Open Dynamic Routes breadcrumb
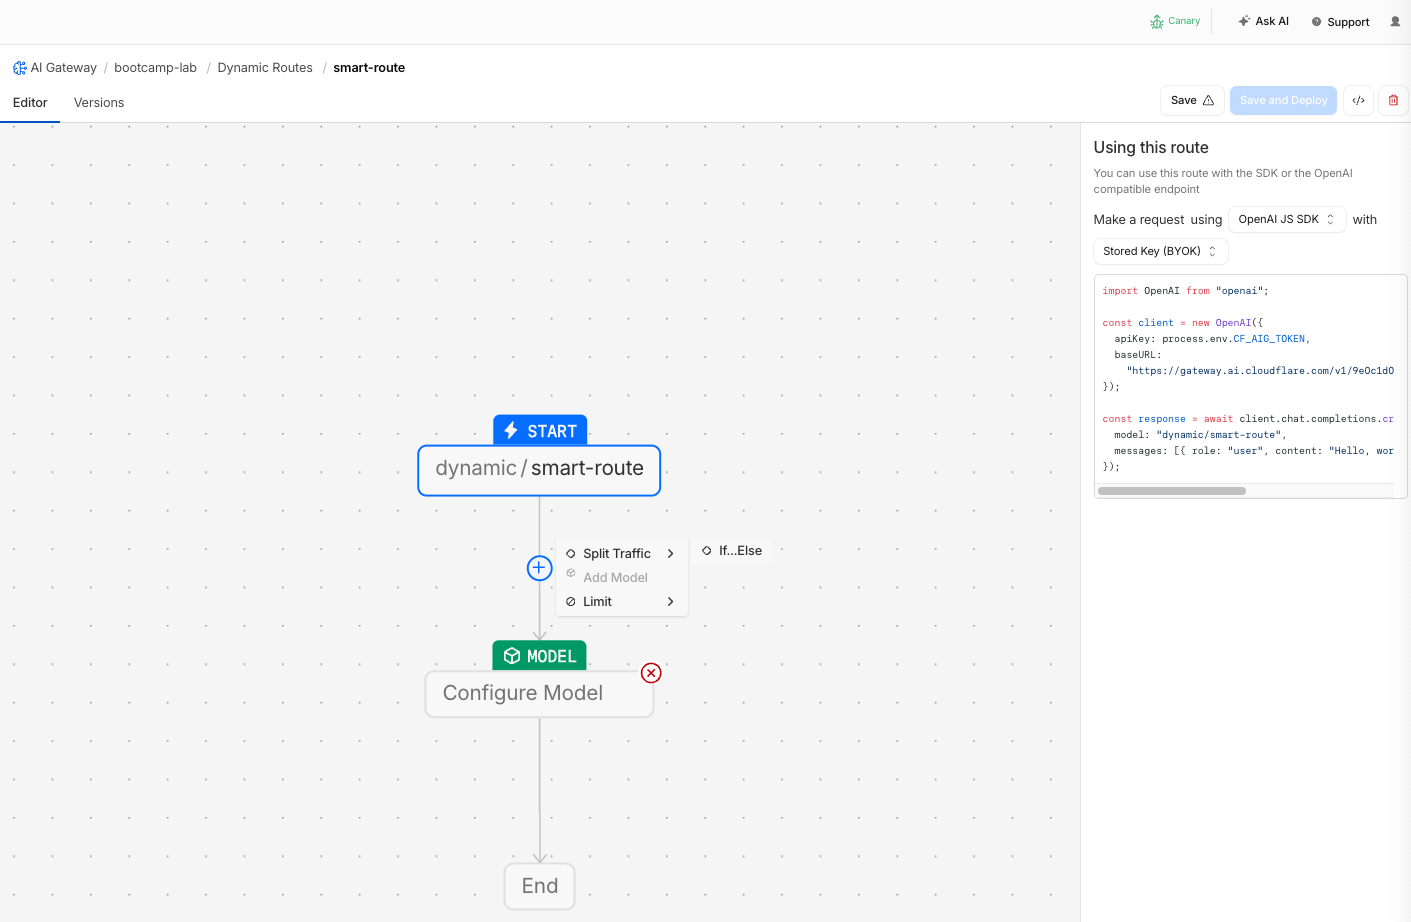Screen dimensions: 1411x922 pos(265,68)
